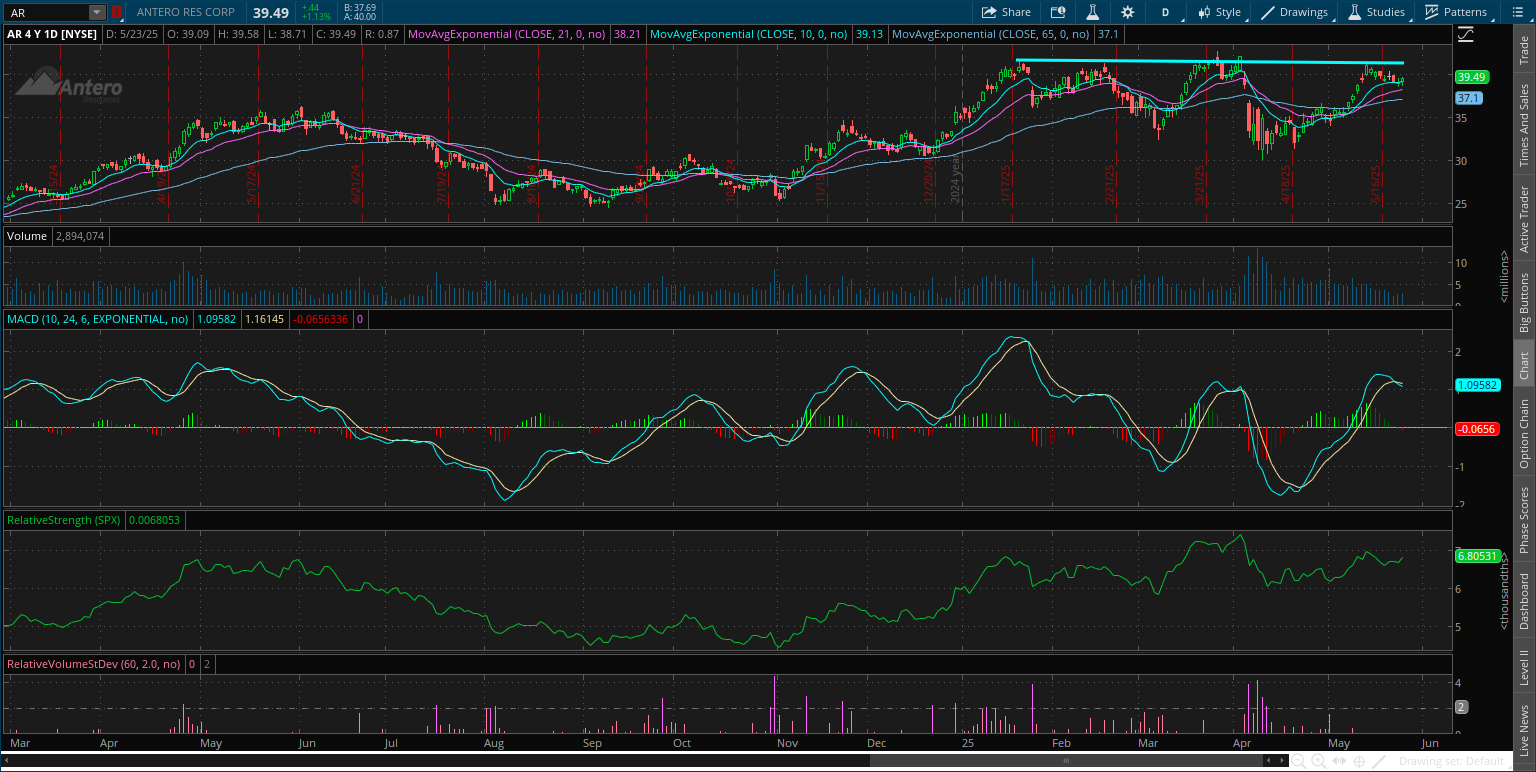
Task: Click the scrollbar right arrow
Action: click(1282, 761)
